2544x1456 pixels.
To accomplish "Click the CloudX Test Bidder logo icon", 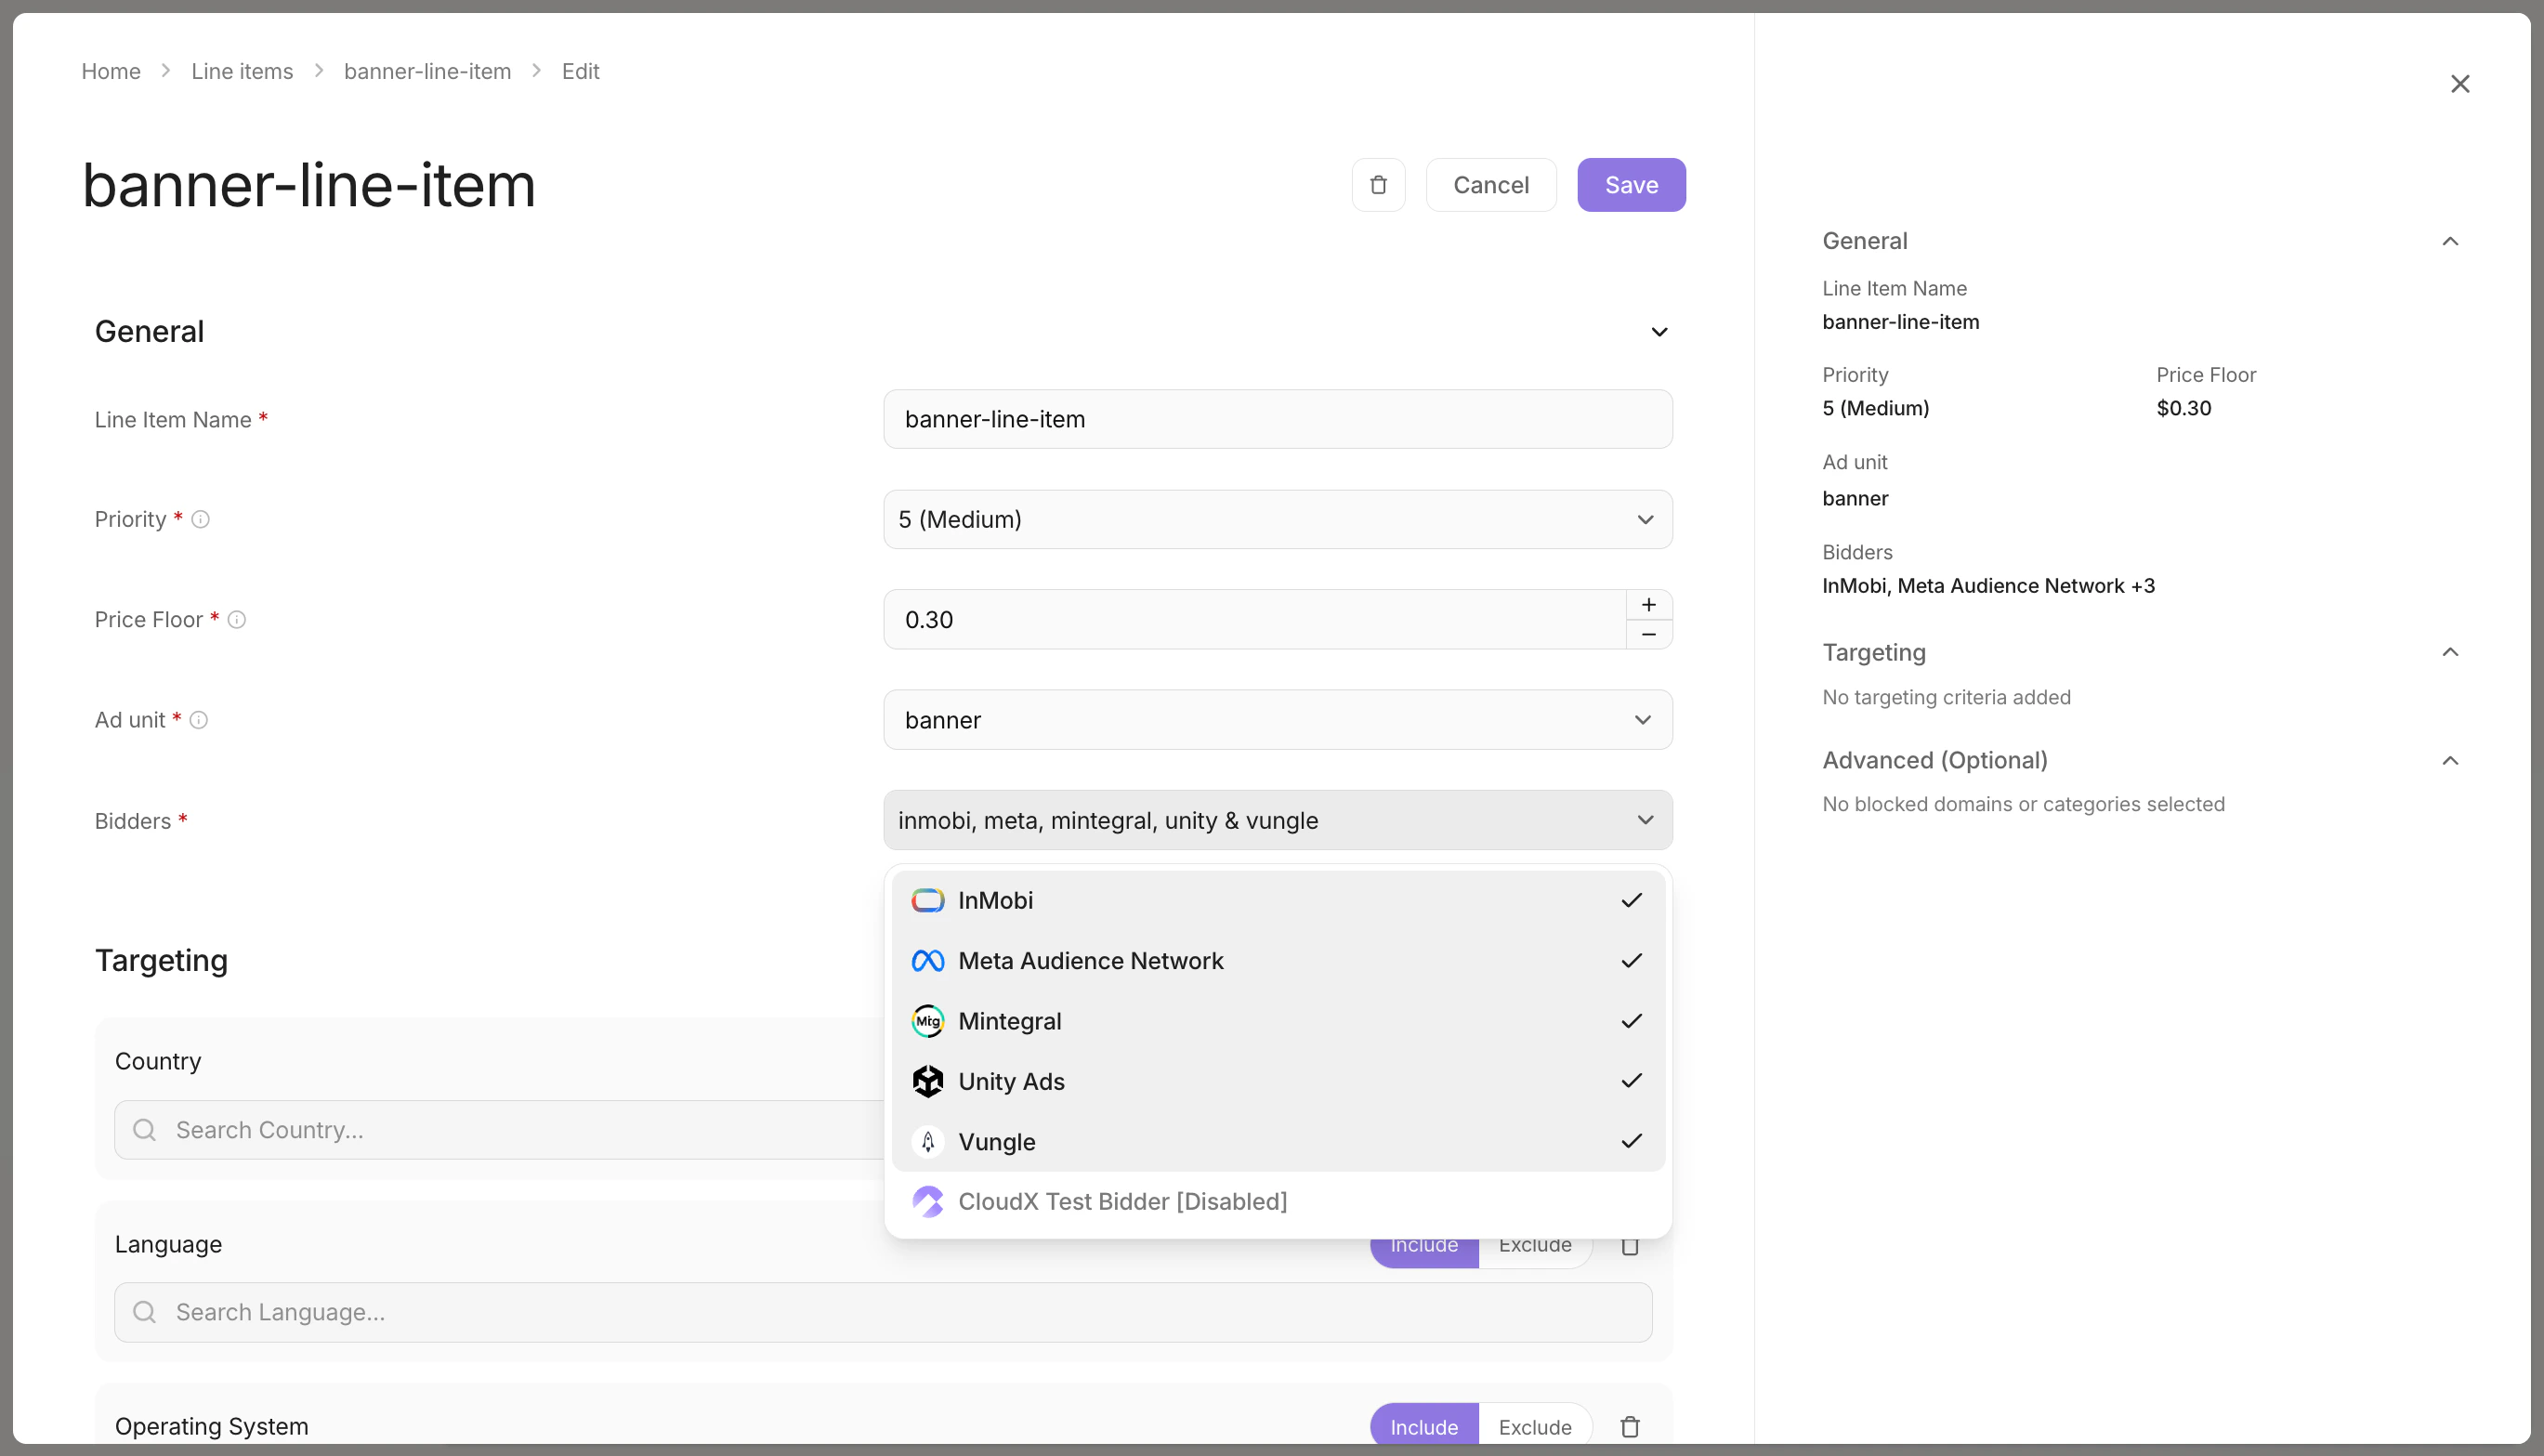I will point(927,1201).
